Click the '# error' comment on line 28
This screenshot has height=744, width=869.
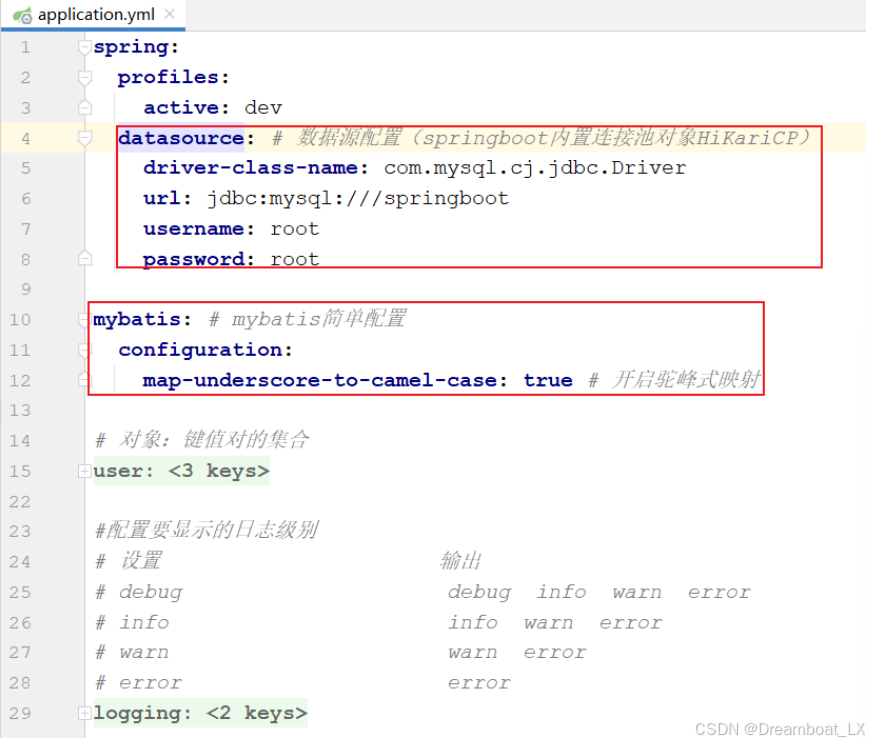tap(139, 684)
